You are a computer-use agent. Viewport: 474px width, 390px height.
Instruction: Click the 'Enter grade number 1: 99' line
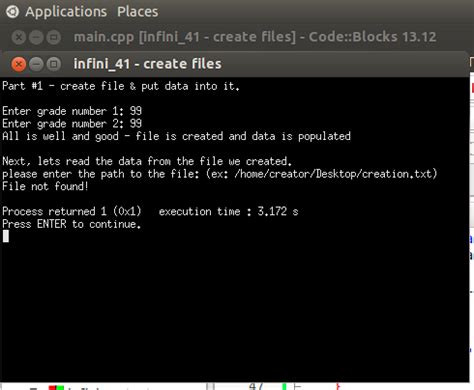click(x=72, y=111)
